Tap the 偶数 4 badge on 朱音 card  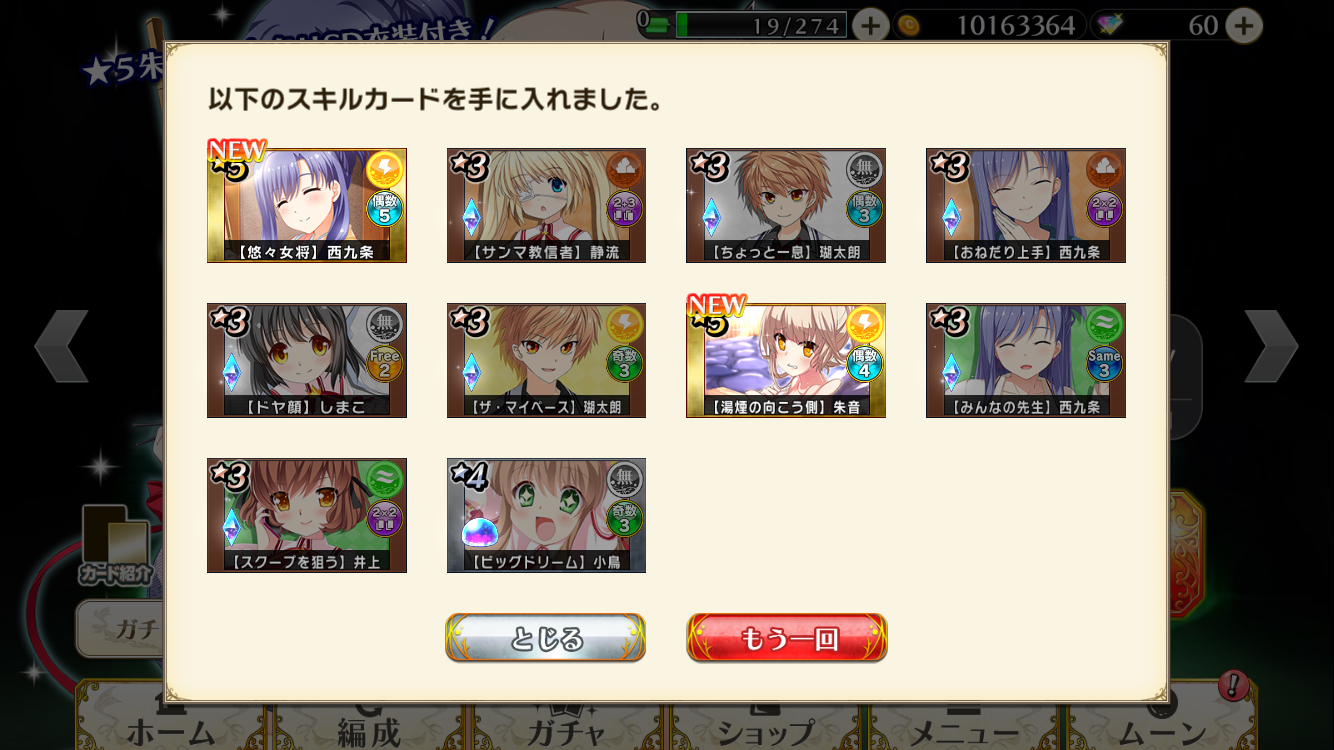coord(864,364)
